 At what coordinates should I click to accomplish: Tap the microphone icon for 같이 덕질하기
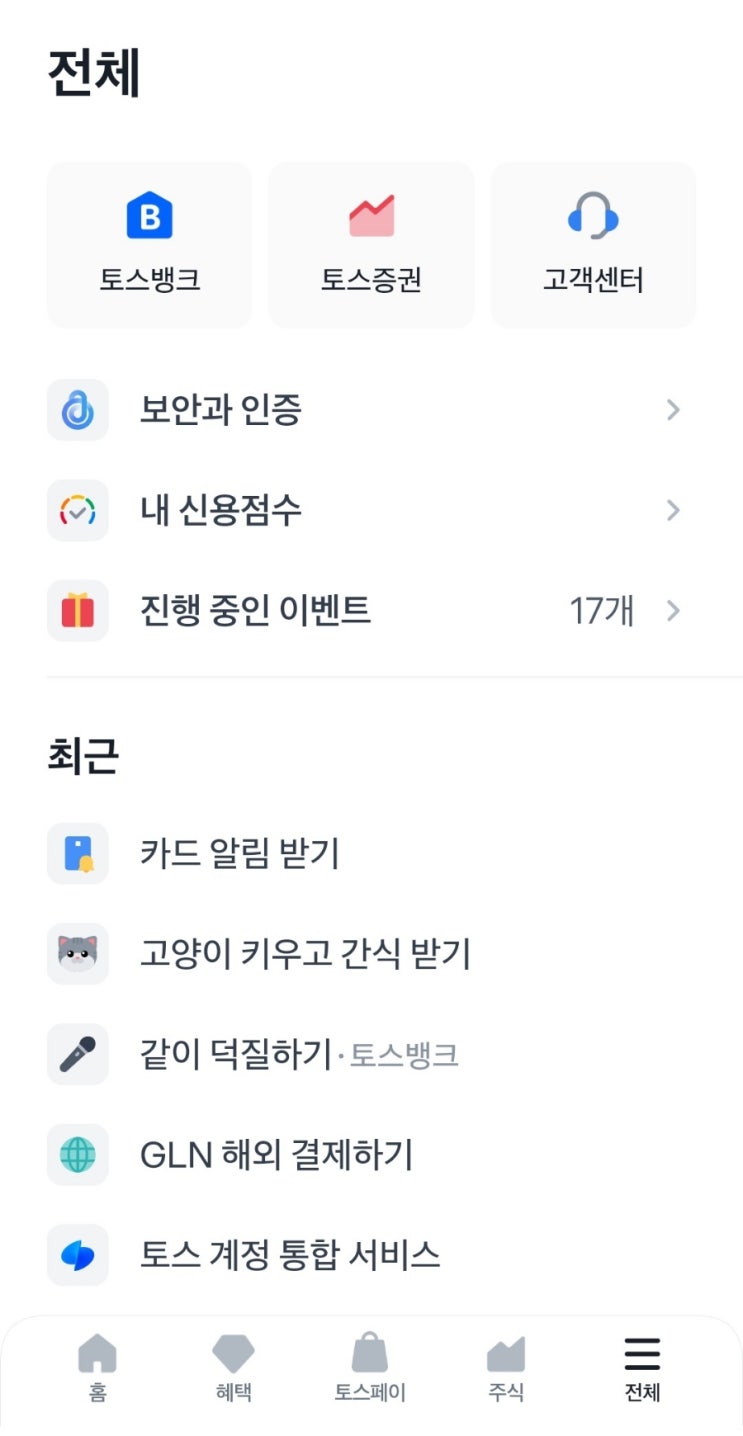coord(78,1054)
